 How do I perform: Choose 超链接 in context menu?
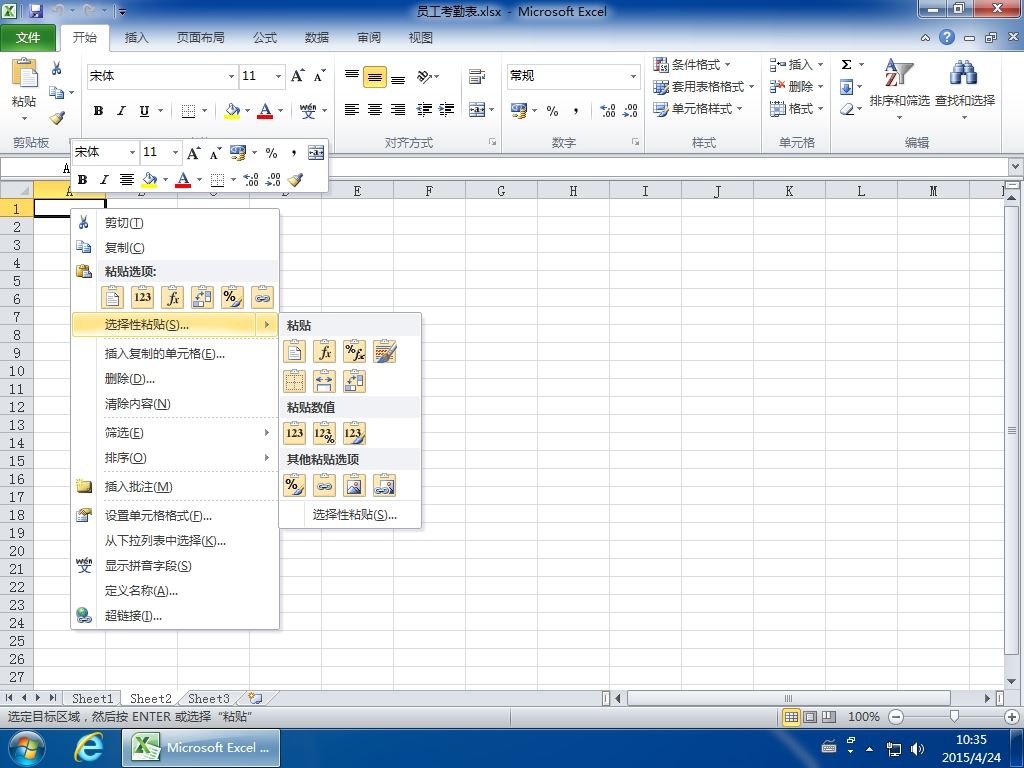(175, 615)
